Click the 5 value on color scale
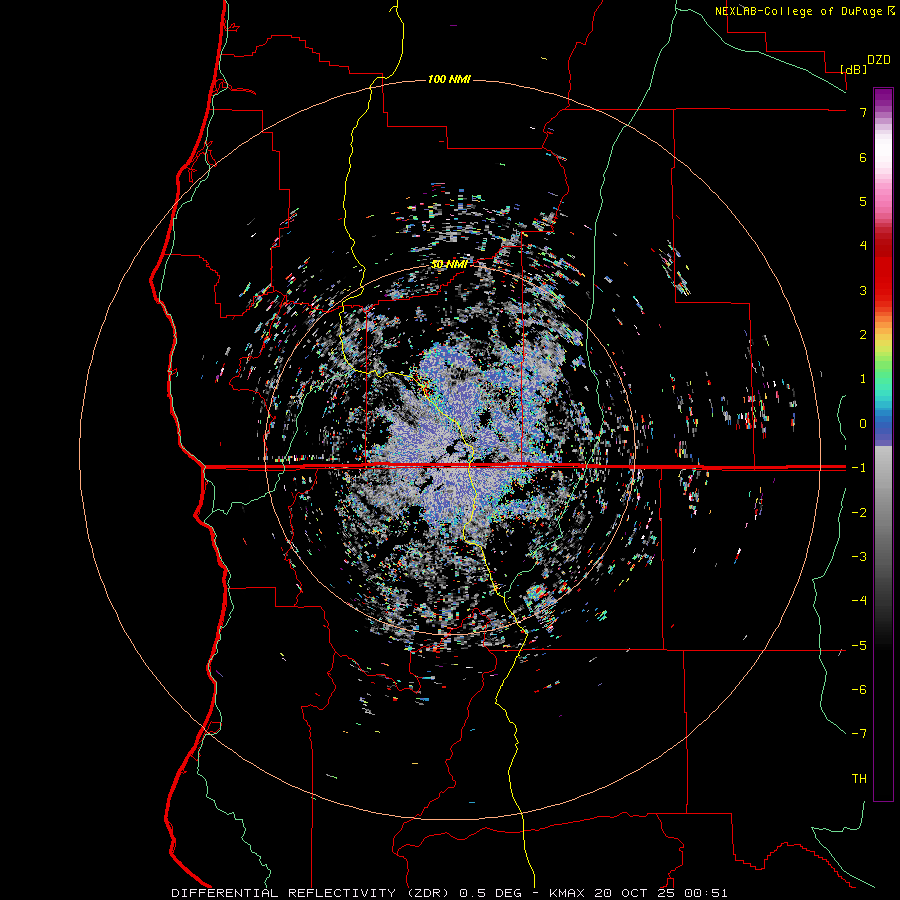This screenshot has height=900, width=900. point(863,201)
